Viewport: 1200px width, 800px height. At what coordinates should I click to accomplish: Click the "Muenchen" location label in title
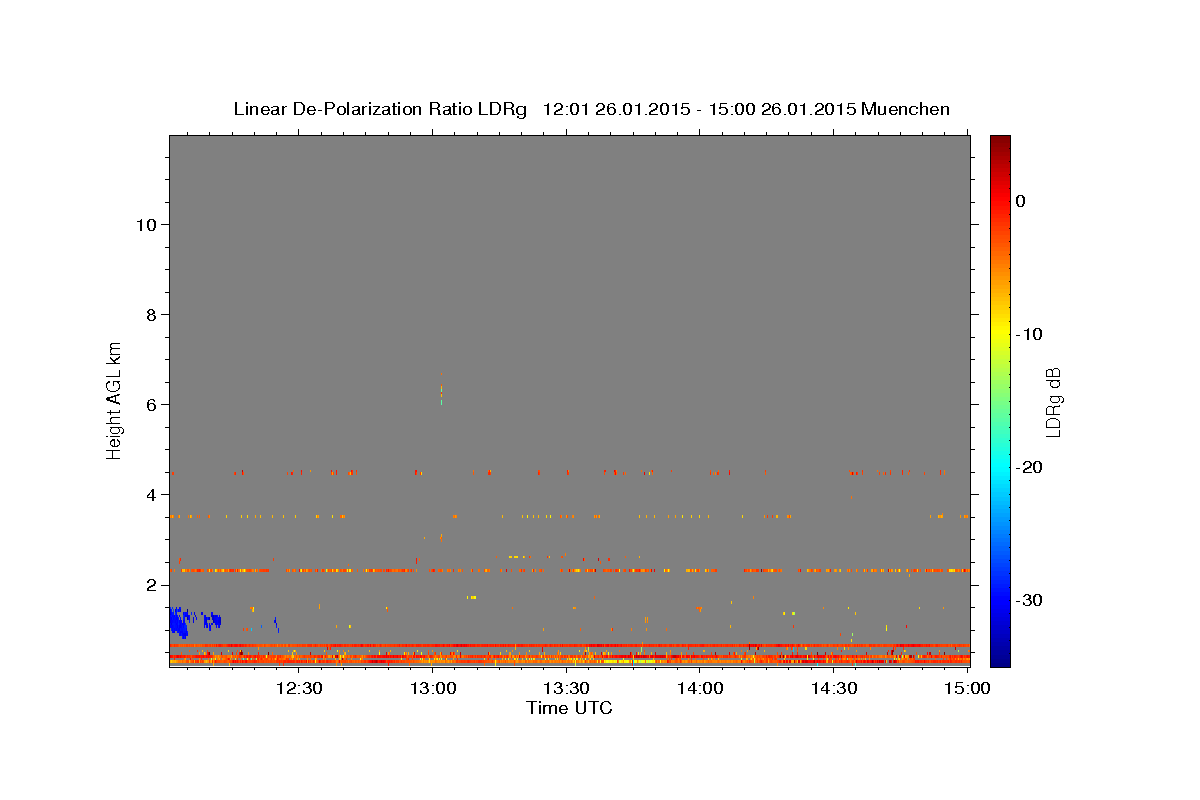click(x=906, y=109)
